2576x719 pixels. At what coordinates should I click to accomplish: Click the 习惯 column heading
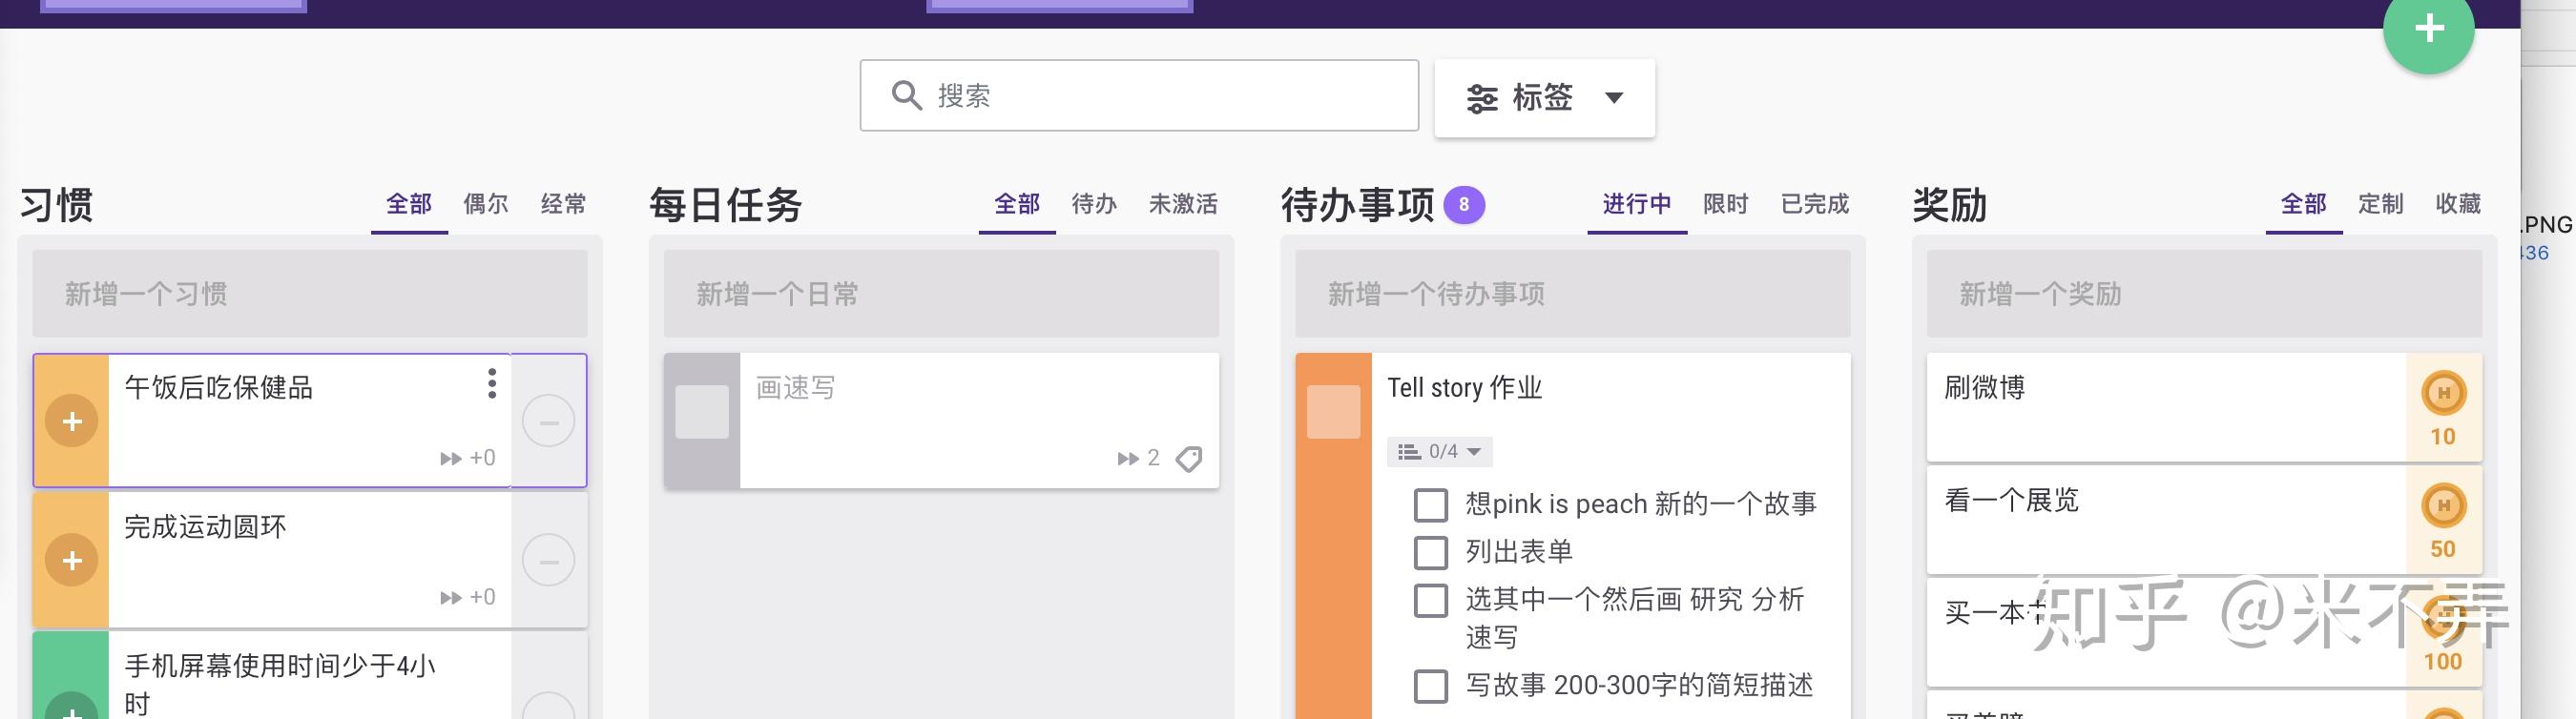coord(57,205)
